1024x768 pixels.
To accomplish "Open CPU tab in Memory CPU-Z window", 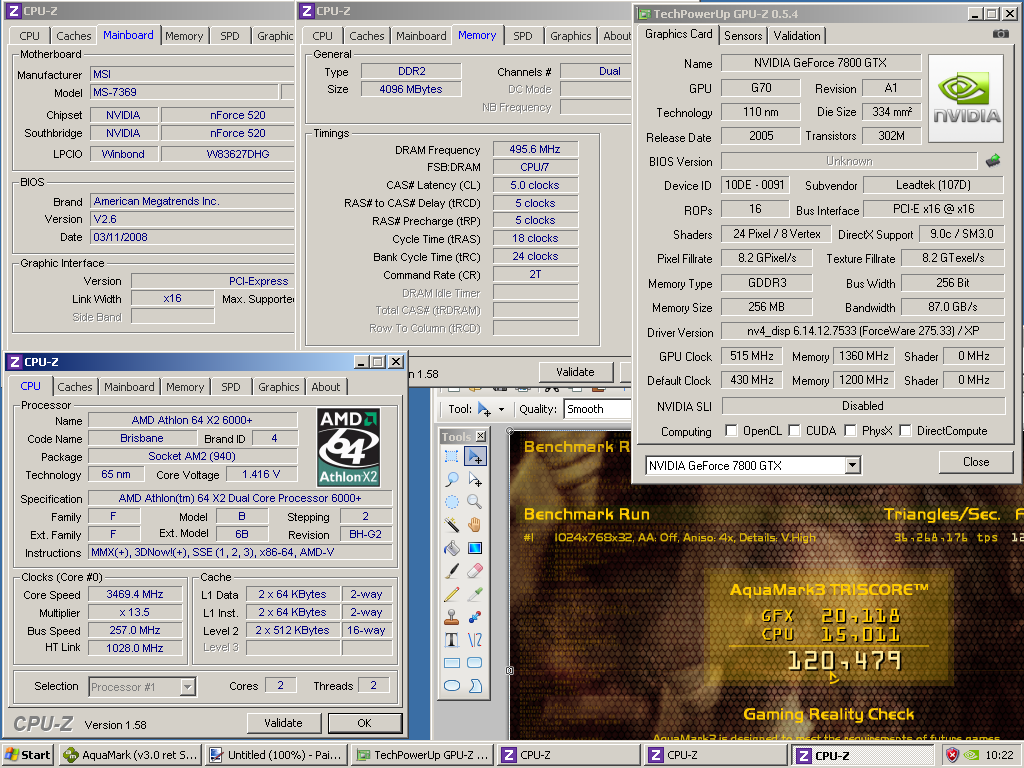I will point(322,36).
